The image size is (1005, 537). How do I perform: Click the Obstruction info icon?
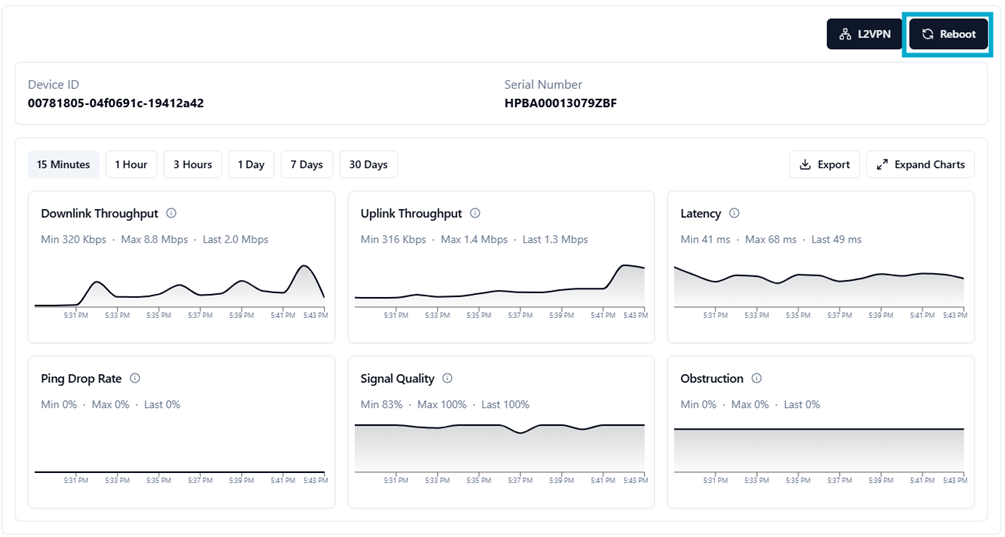tap(756, 378)
